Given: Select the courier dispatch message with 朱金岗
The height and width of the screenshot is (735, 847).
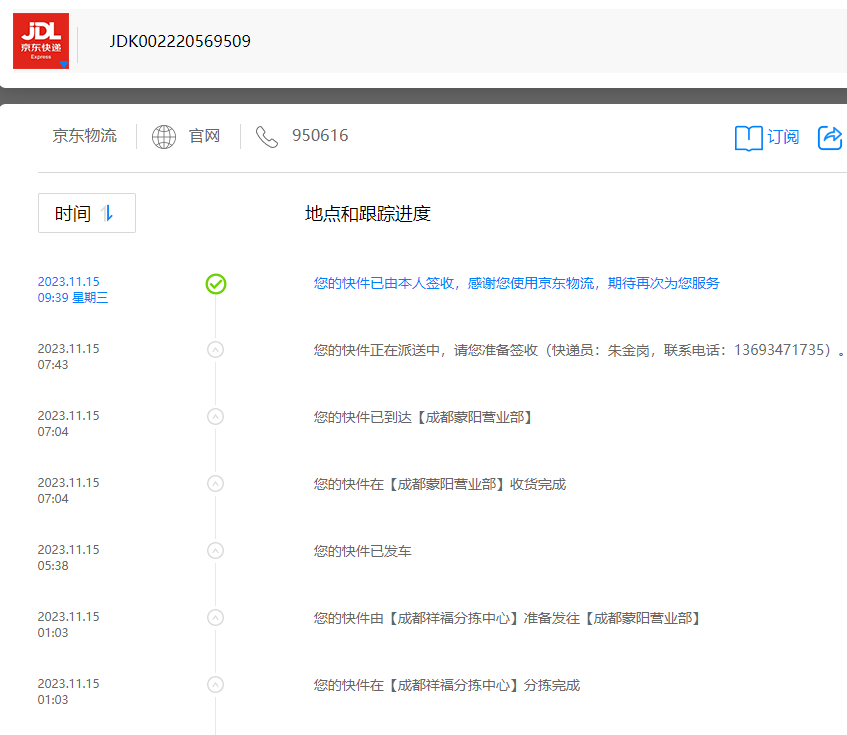Looking at the screenshot, I should (x=579, y=350).
